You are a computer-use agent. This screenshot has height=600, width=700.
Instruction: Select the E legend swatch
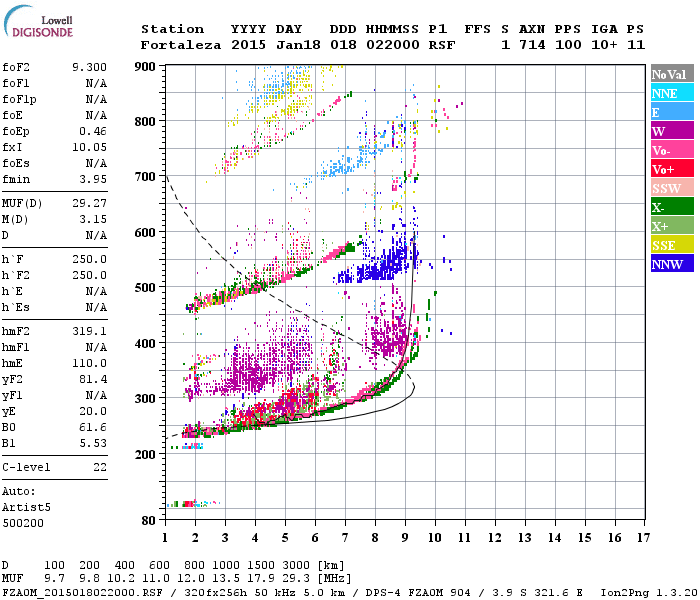click(672, 112)
